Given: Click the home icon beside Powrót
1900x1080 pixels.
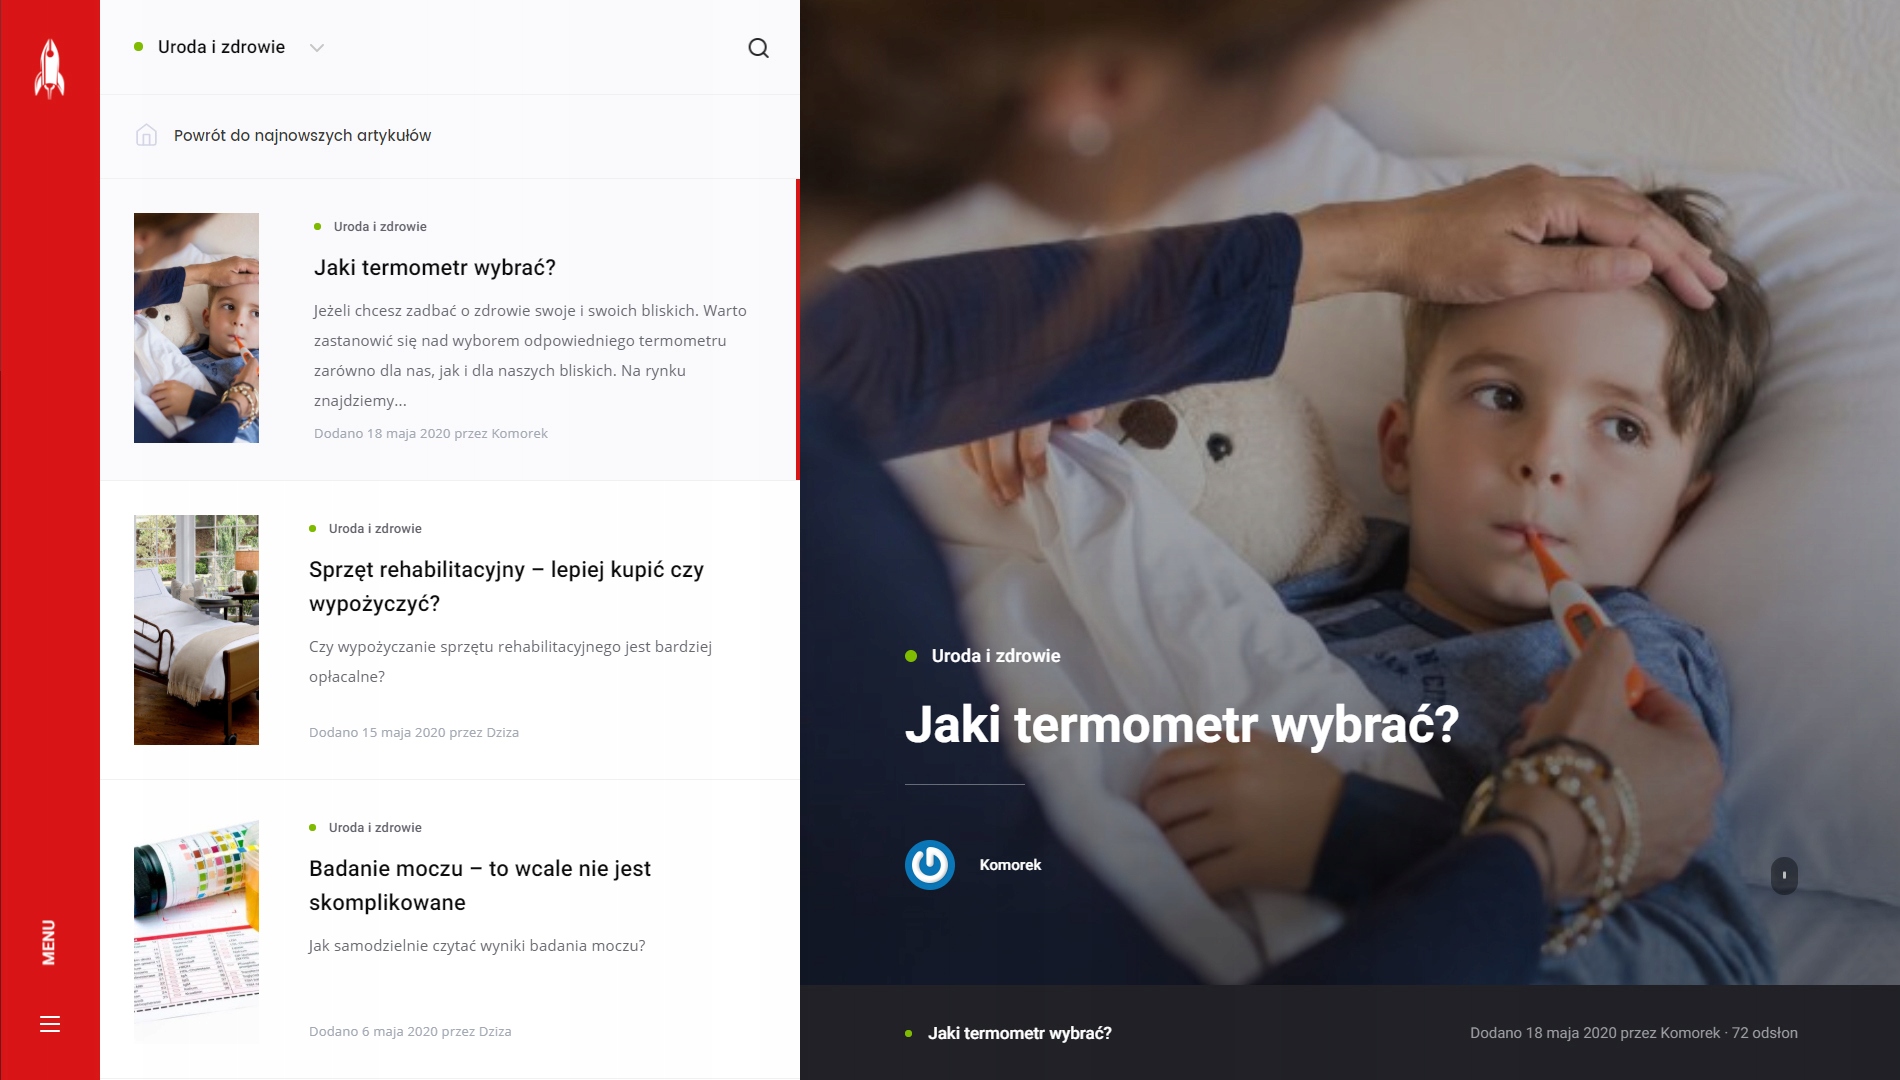Looking at the screenshot, I should 146,135.
